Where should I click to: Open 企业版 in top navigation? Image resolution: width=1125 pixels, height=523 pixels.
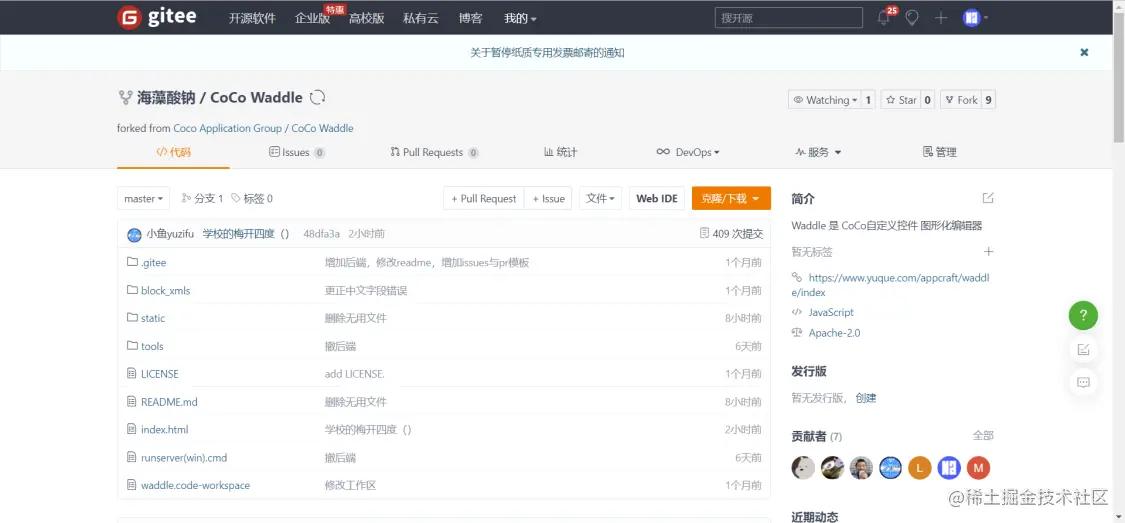click(312, 19)
